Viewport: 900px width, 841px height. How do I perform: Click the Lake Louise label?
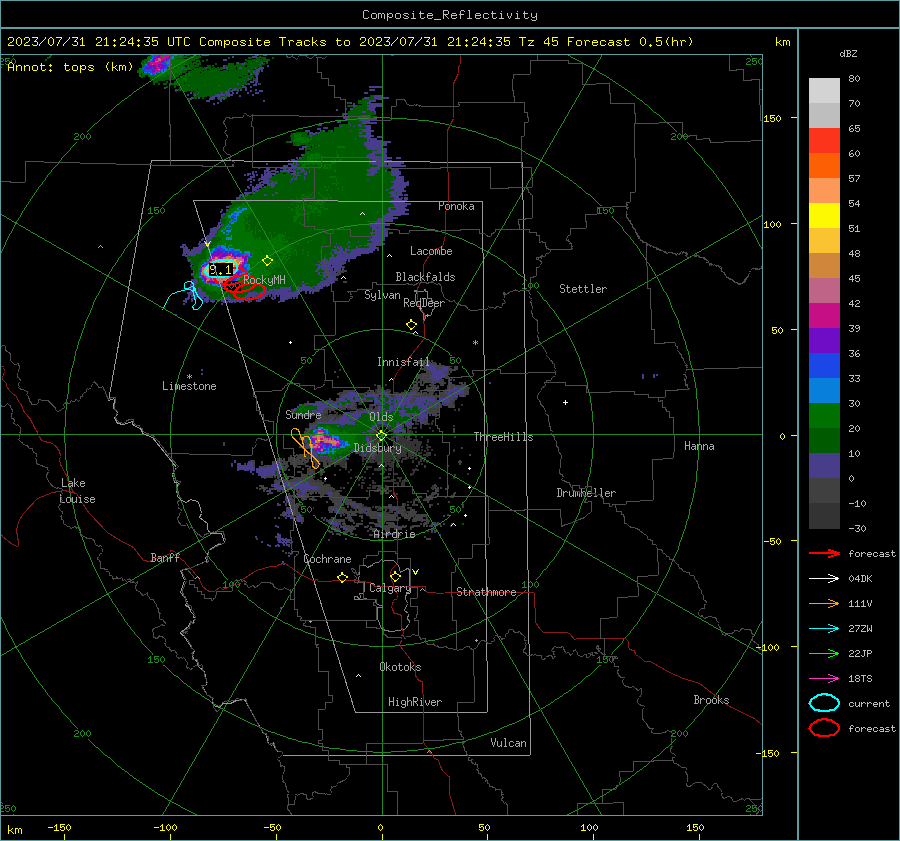pos(77,491)
